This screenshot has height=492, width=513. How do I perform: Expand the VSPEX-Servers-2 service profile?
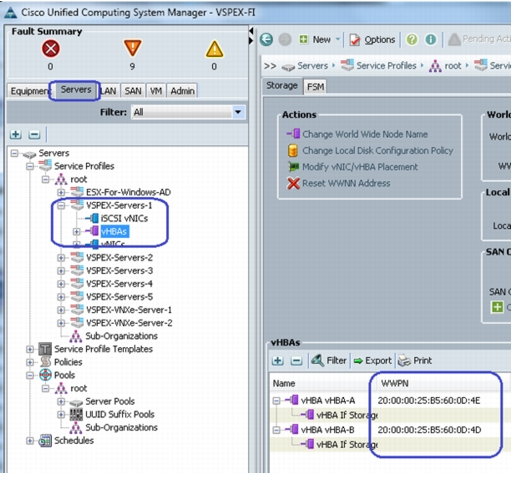(x=61, y=258)
